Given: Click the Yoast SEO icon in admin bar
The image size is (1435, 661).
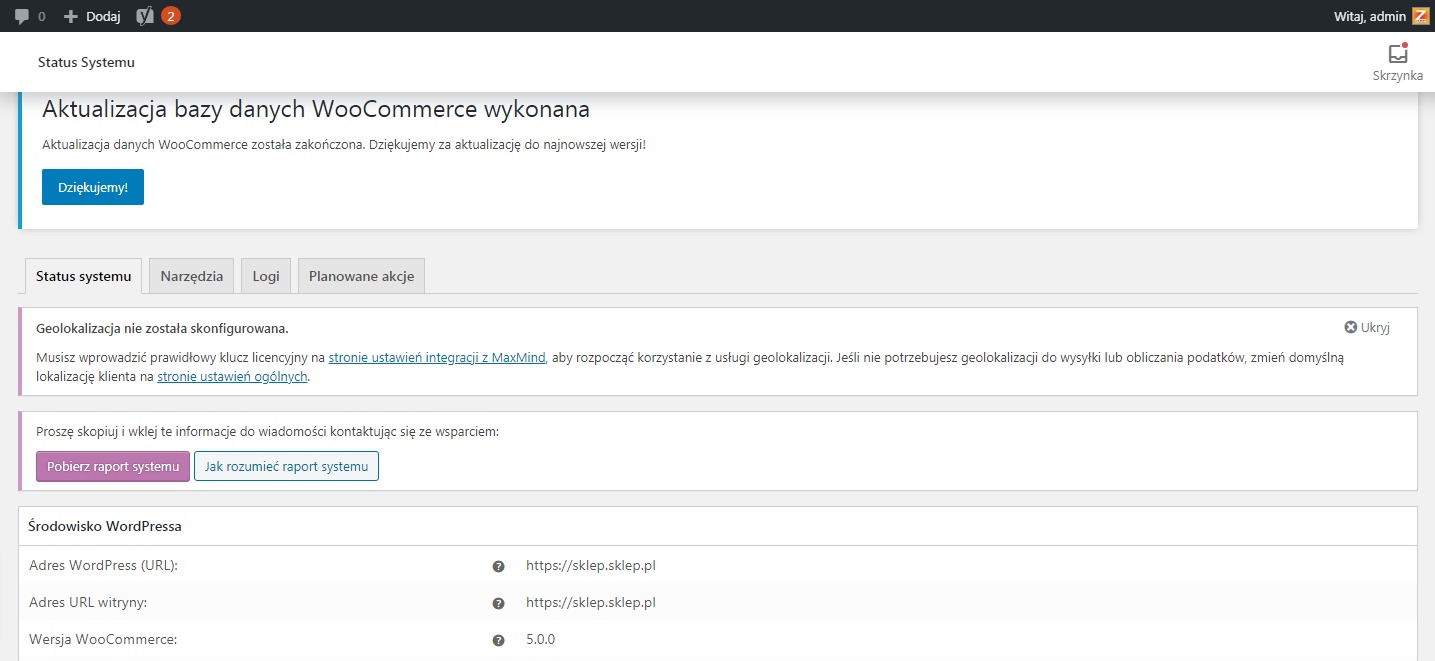Looking at the screenshot, I should click(x=145, y=16).
